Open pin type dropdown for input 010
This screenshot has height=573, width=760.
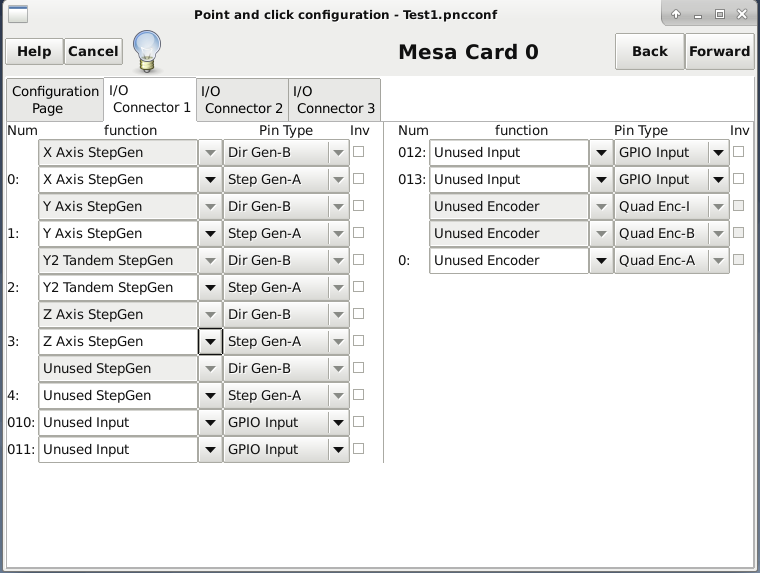[x=338, y=423]
